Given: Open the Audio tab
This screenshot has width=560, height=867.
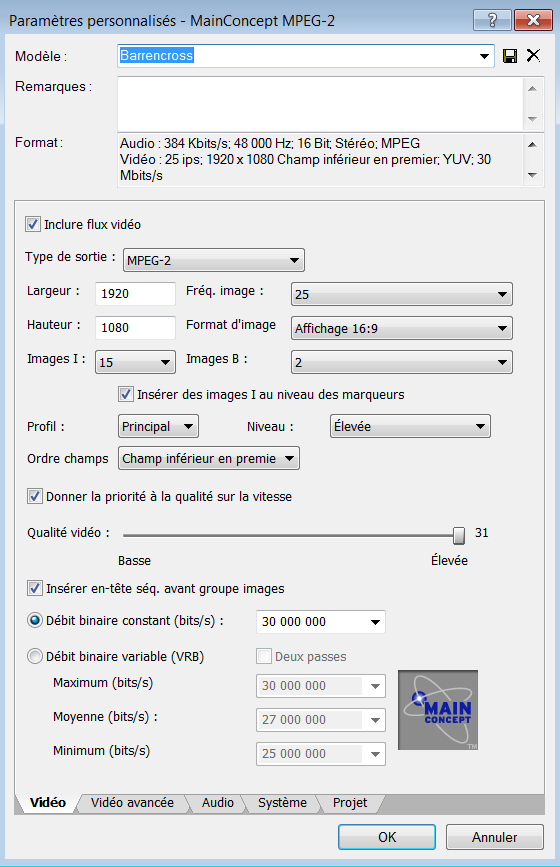Looking at the screenshot, I should (x=218, y=802).
